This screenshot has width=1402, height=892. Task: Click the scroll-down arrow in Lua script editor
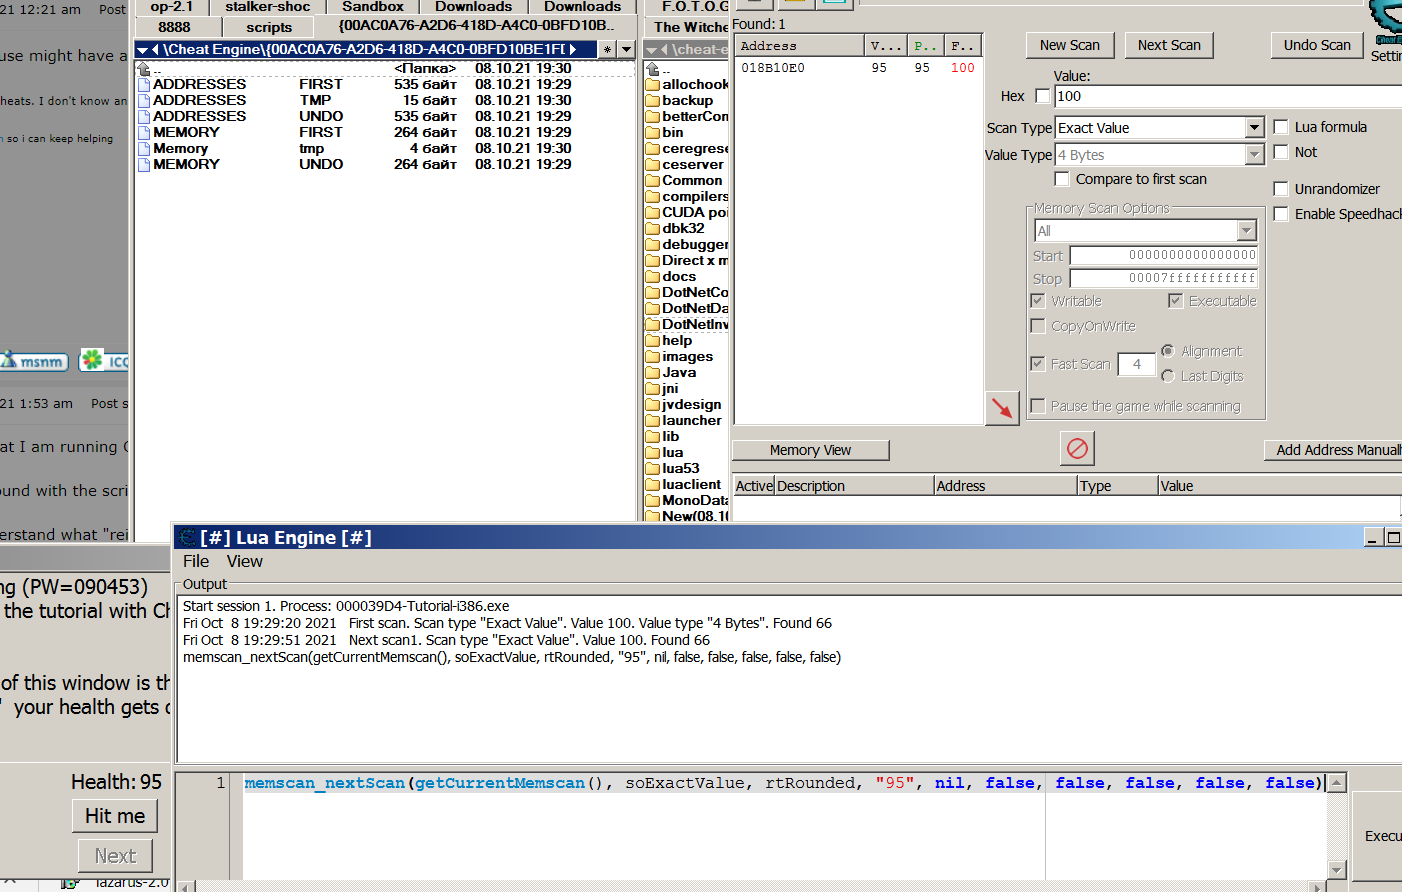point(1337,869)
